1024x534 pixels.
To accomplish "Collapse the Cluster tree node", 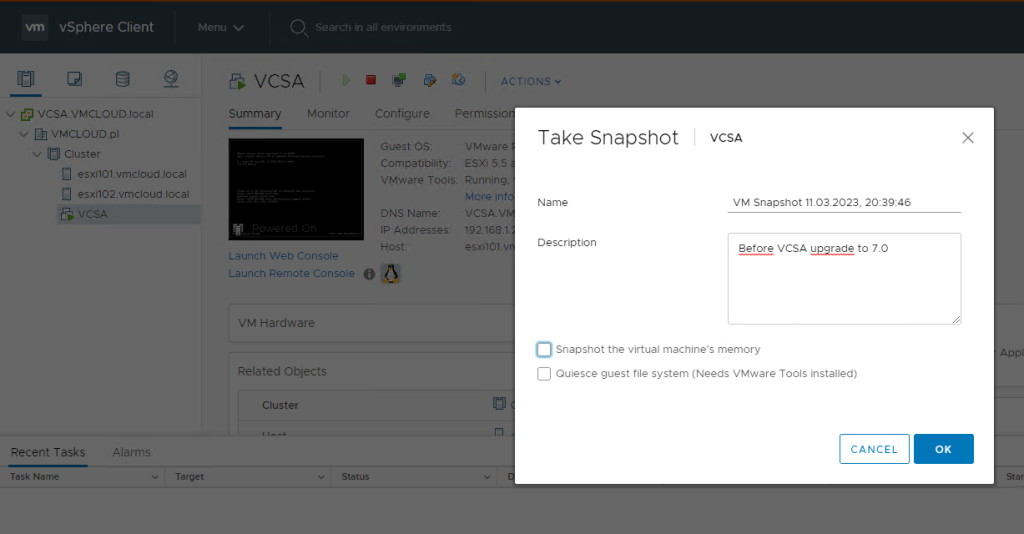I will 39,154.
